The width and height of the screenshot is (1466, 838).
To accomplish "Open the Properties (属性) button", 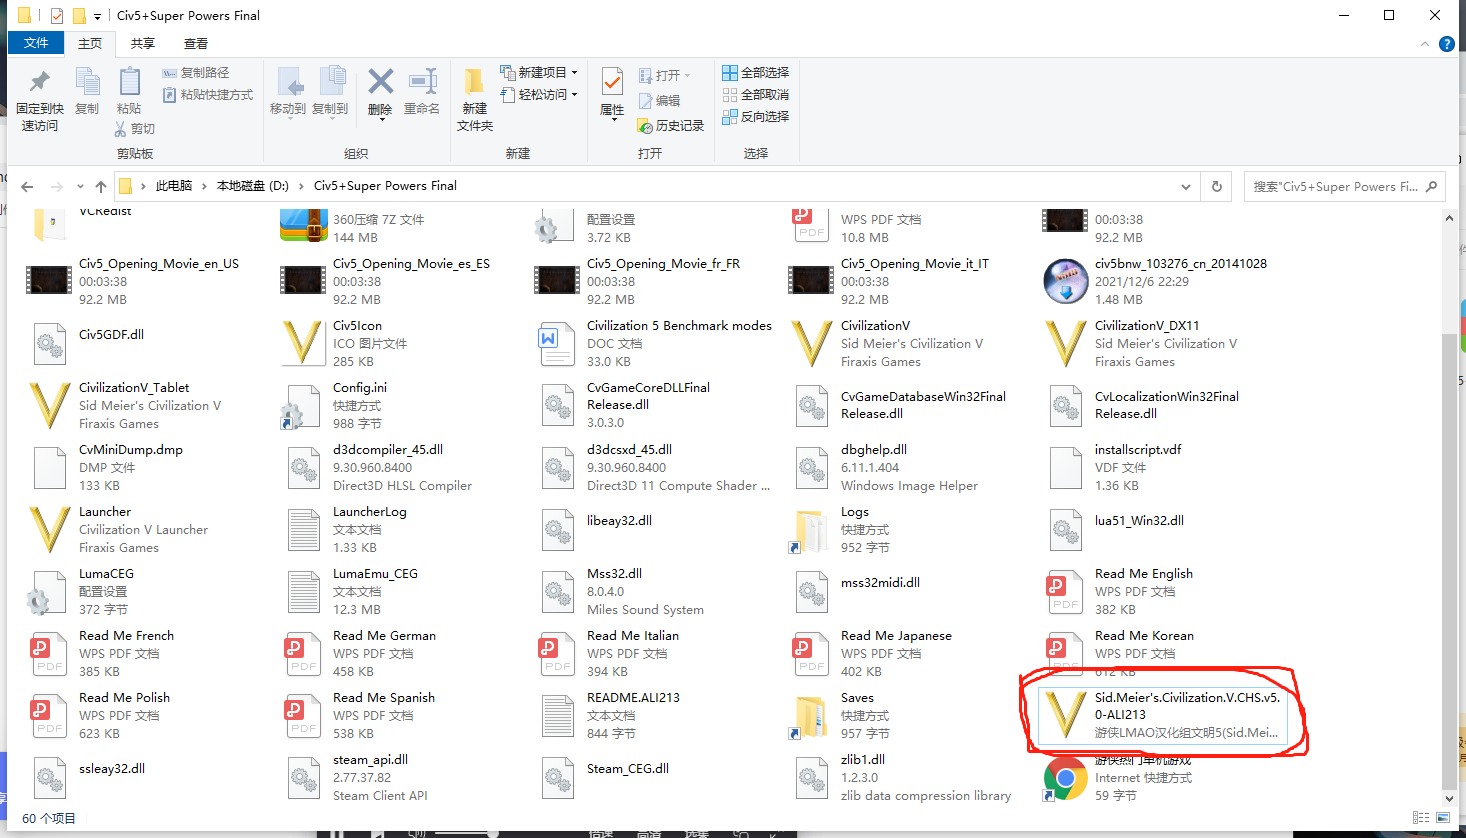I will coord(612,93).
